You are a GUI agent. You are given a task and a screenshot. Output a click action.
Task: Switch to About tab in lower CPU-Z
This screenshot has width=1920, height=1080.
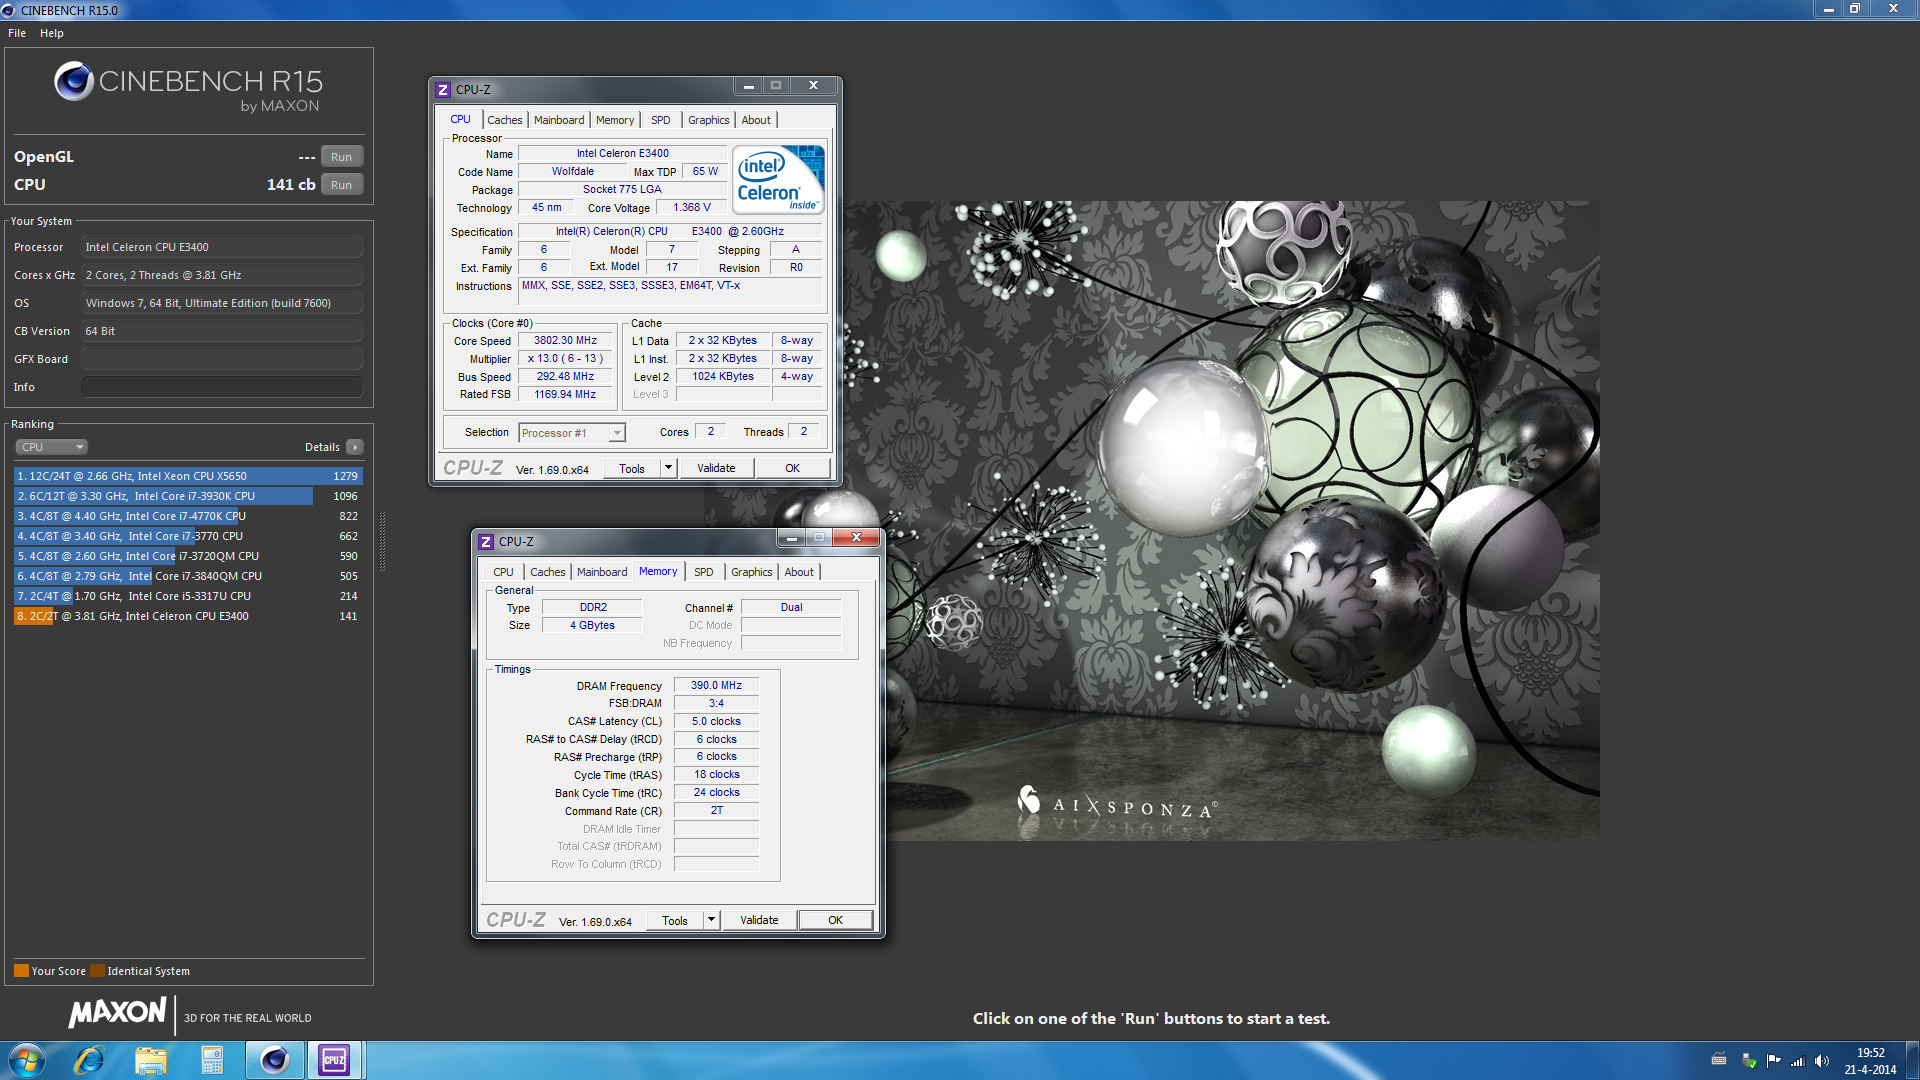tap(799, 572)
